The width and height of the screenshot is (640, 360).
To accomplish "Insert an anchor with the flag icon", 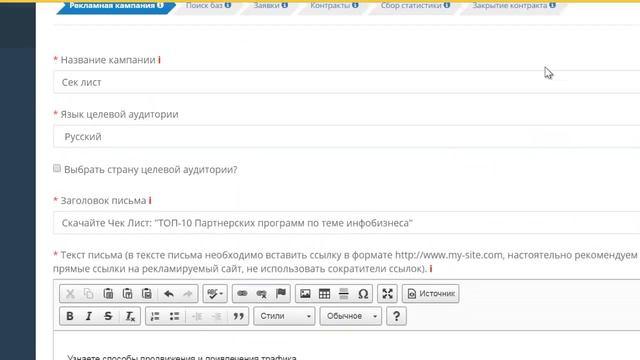I will click(281, 293).
